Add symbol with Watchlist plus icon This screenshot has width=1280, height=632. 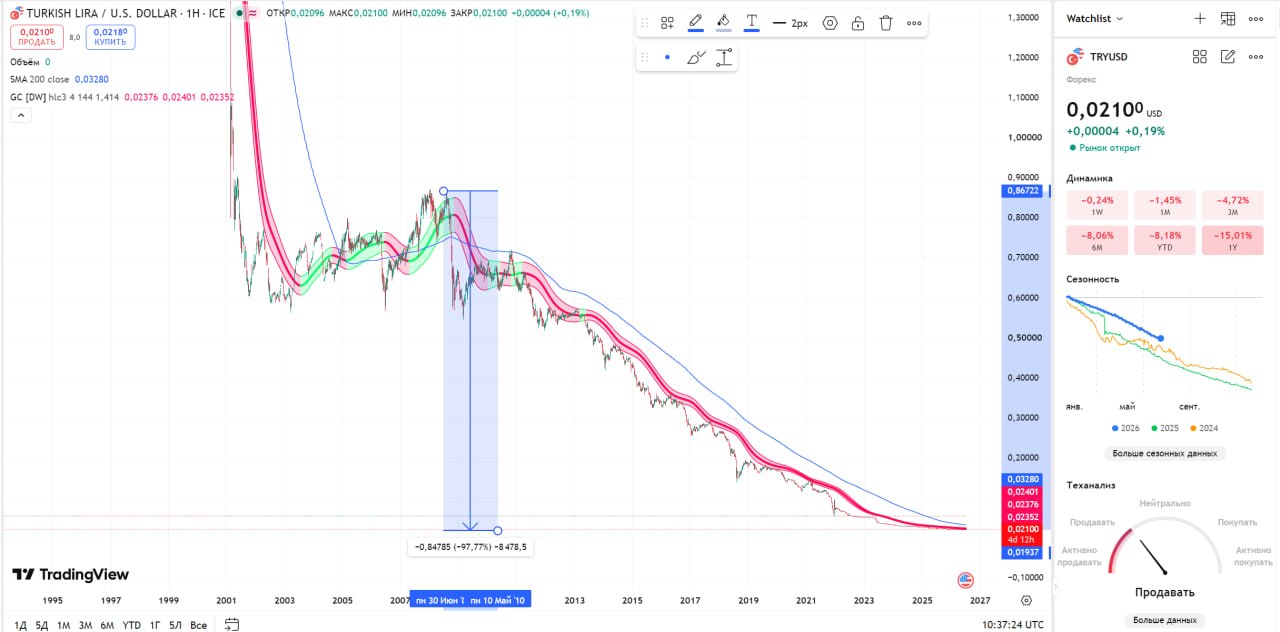coord(1200,18)
